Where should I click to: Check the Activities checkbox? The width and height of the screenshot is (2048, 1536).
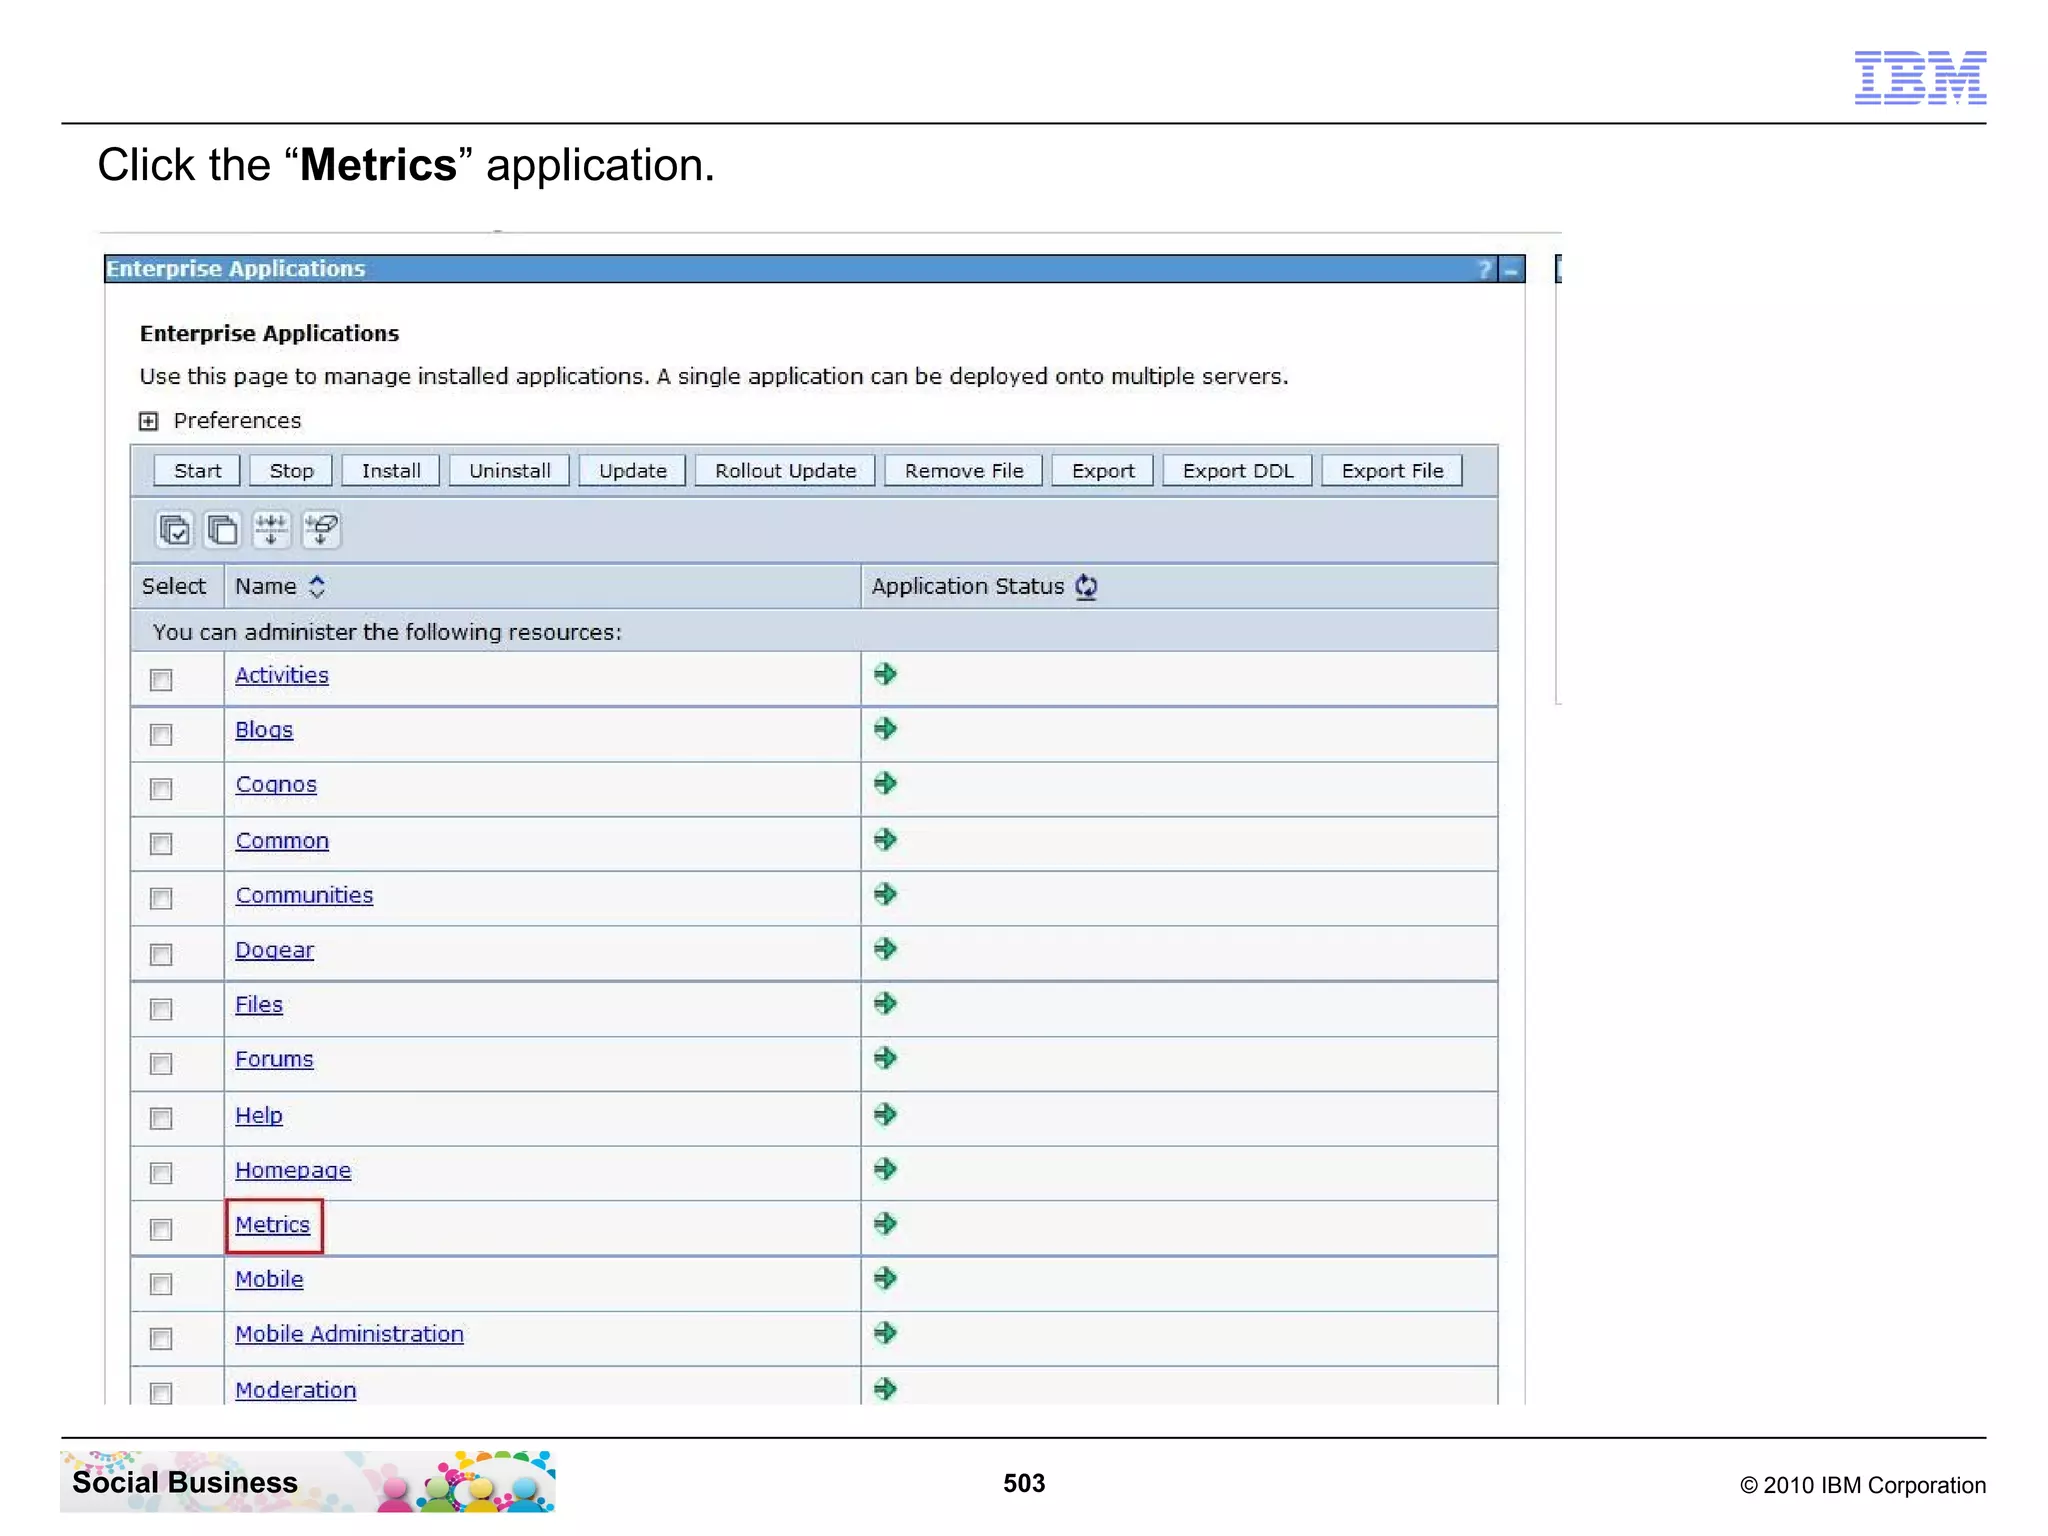coord(161,680)
